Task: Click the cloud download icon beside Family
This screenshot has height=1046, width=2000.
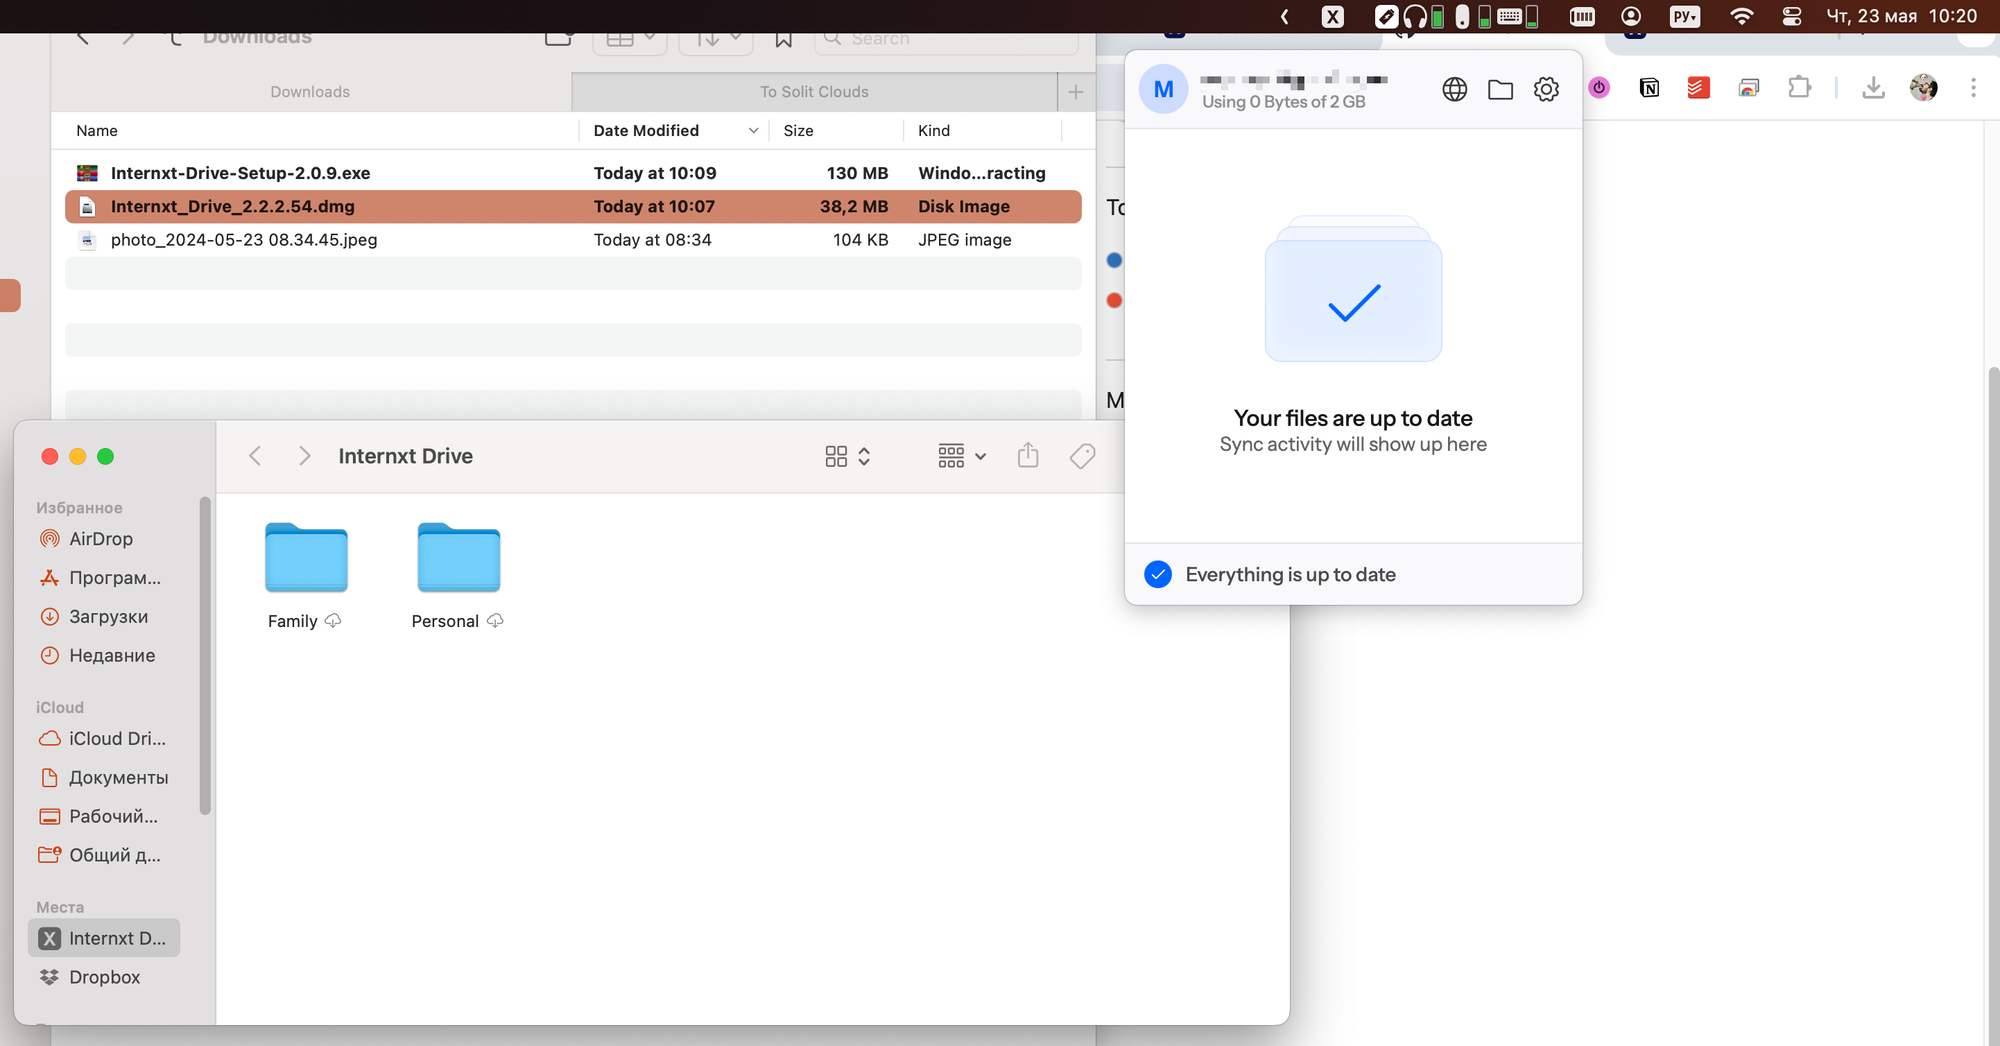Action: click(333, 621)
